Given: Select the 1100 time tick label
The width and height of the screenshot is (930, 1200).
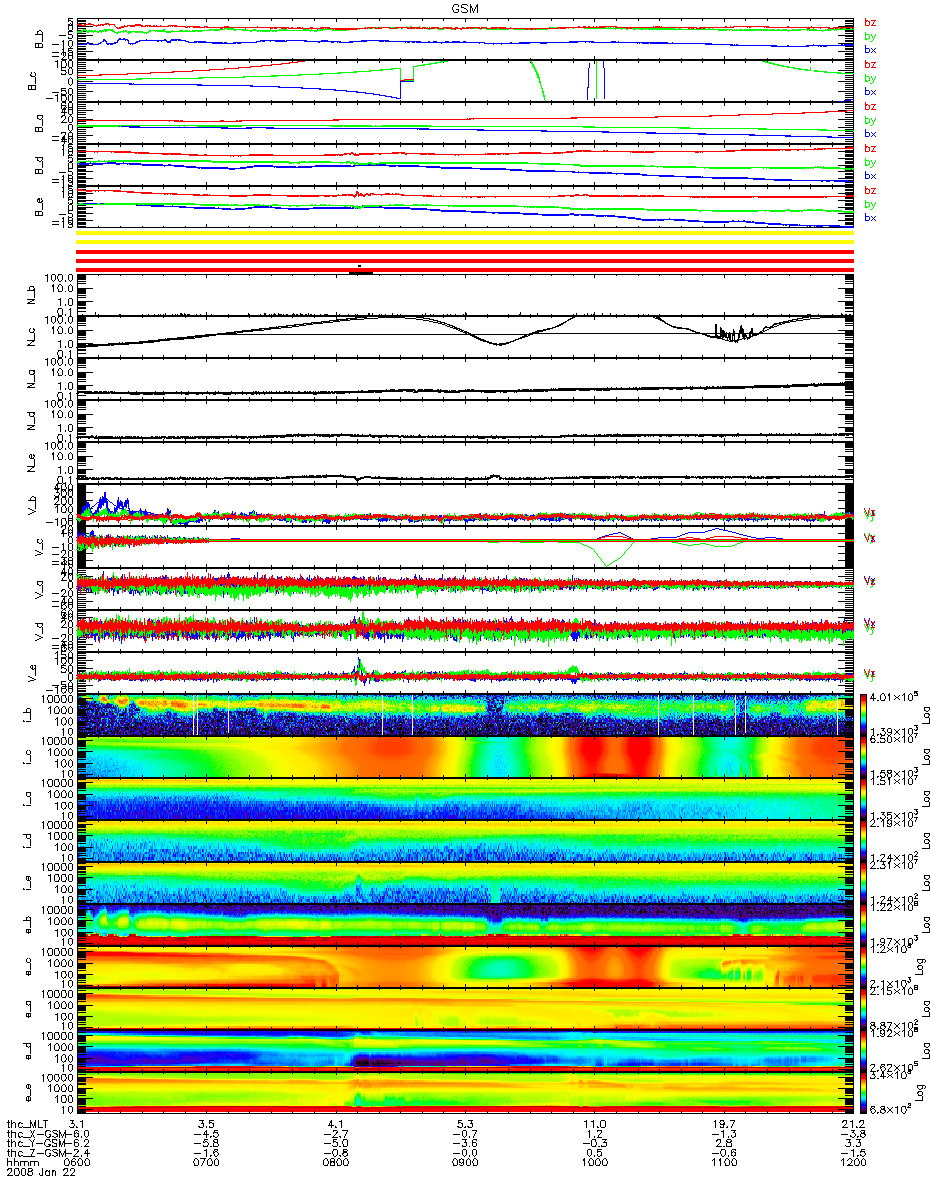Looking at the screenshot, I should click(x=724, y=1162).
